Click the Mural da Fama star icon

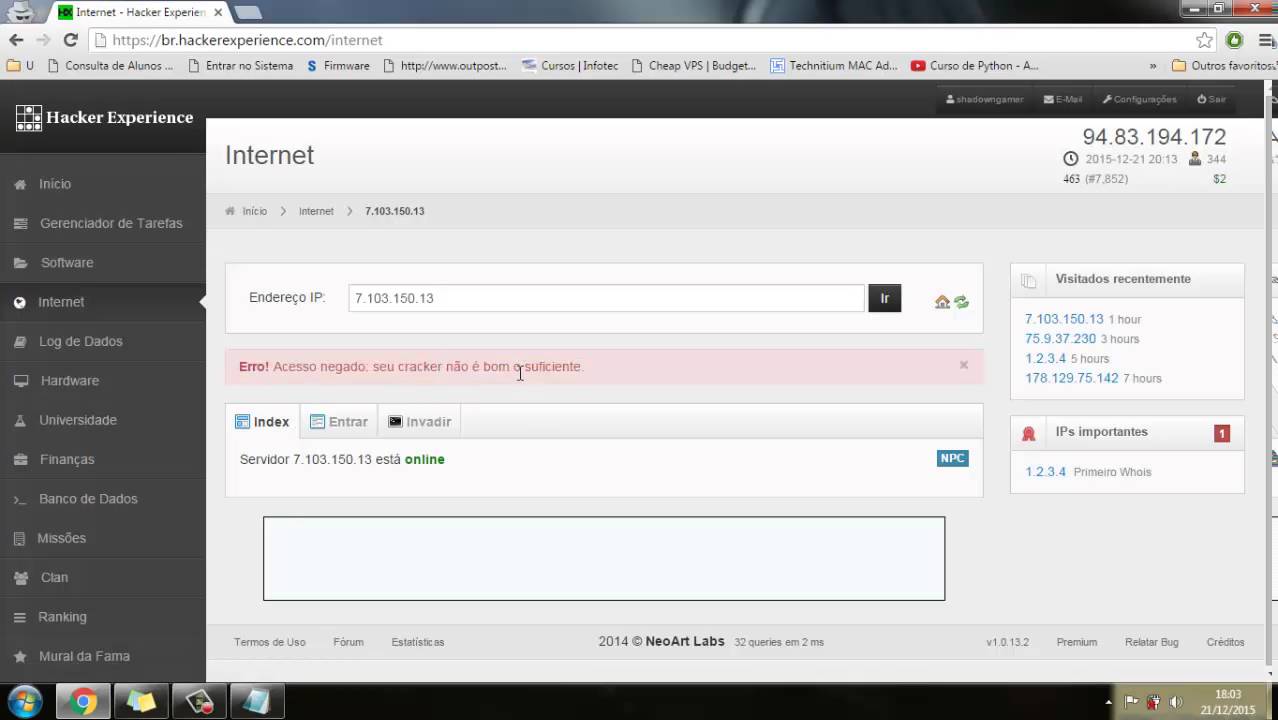pyautogui.click(x=20, y=657)
